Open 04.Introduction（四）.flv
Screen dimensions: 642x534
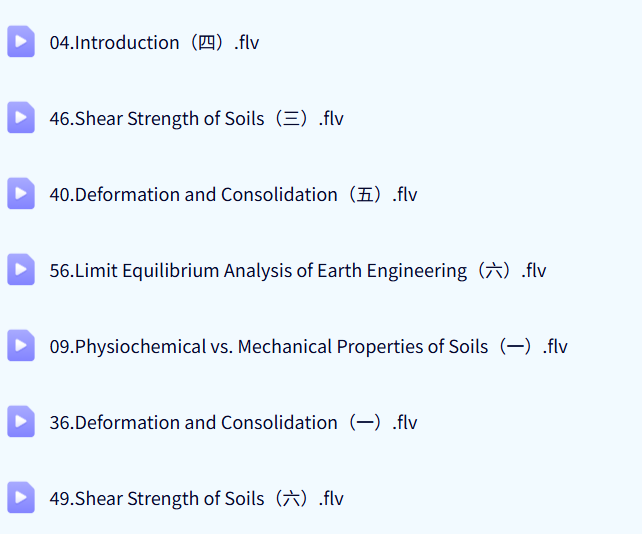click(x=154, y=43)
